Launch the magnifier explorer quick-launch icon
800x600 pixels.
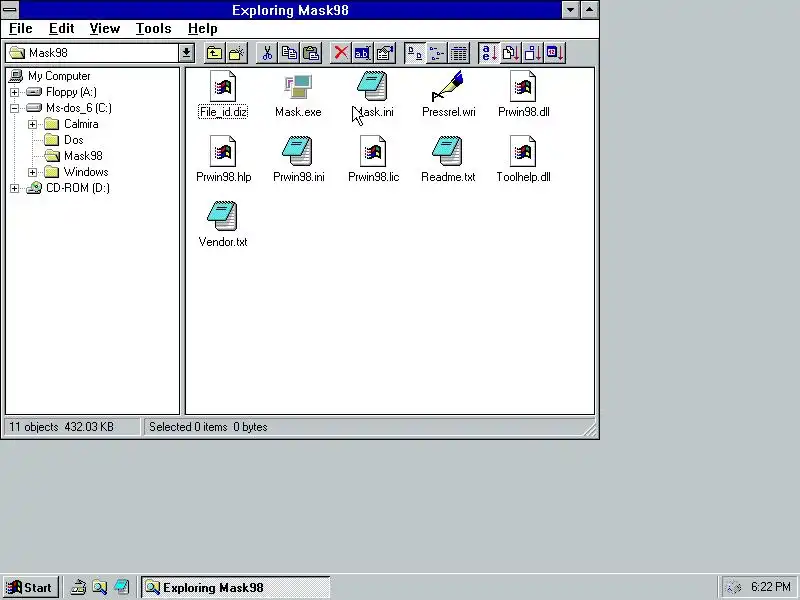[99, 588]
